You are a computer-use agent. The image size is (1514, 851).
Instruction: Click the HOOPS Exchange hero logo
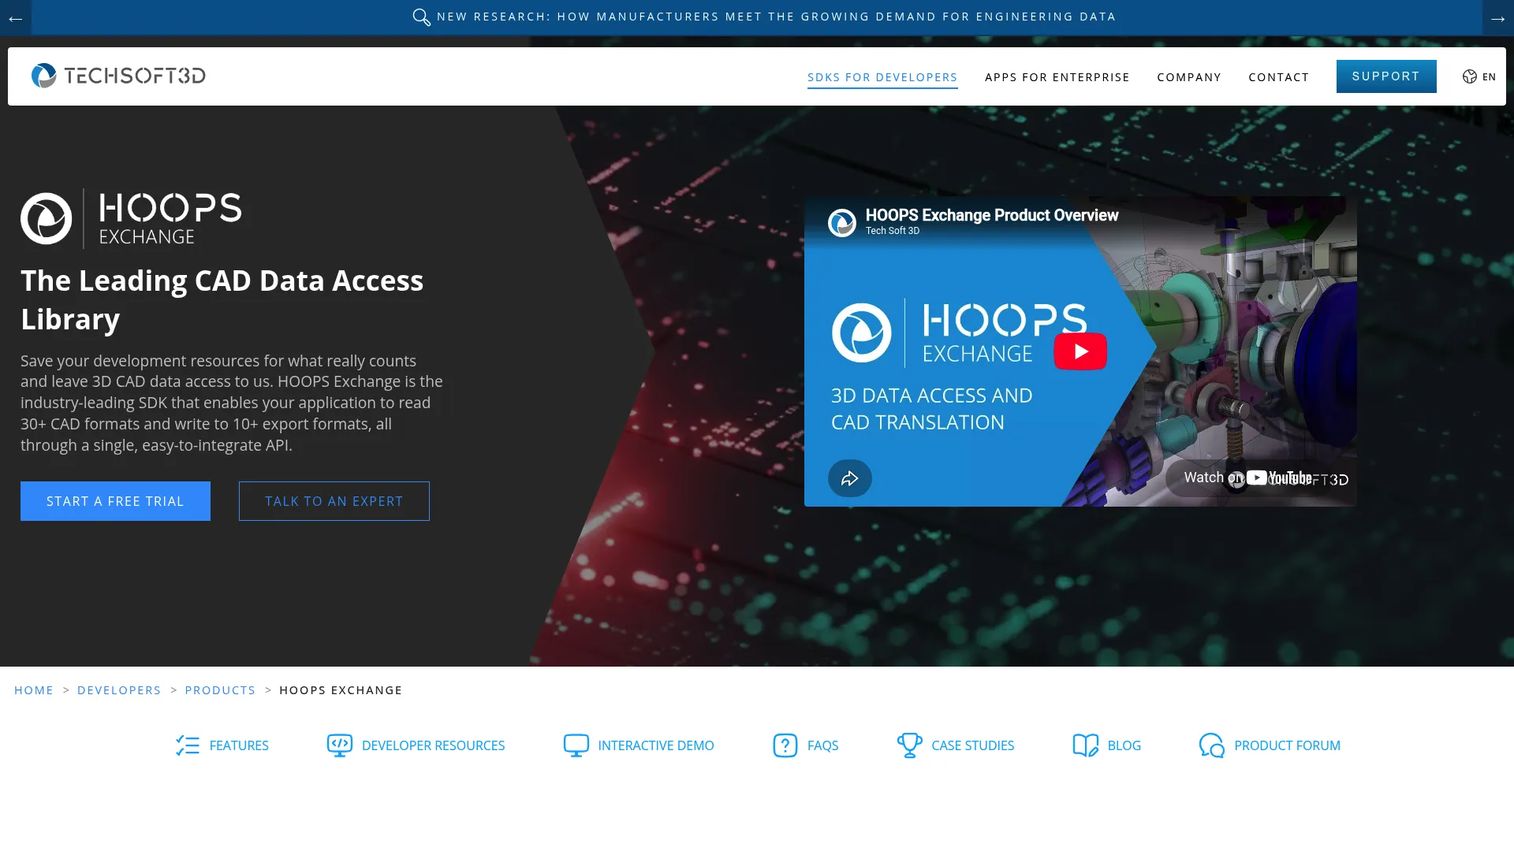tap(131, 218)
